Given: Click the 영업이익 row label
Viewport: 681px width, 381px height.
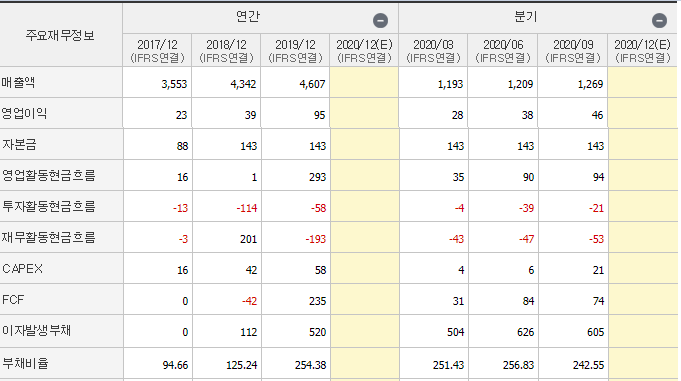Looking at the screenshot, I should point(24,113).
